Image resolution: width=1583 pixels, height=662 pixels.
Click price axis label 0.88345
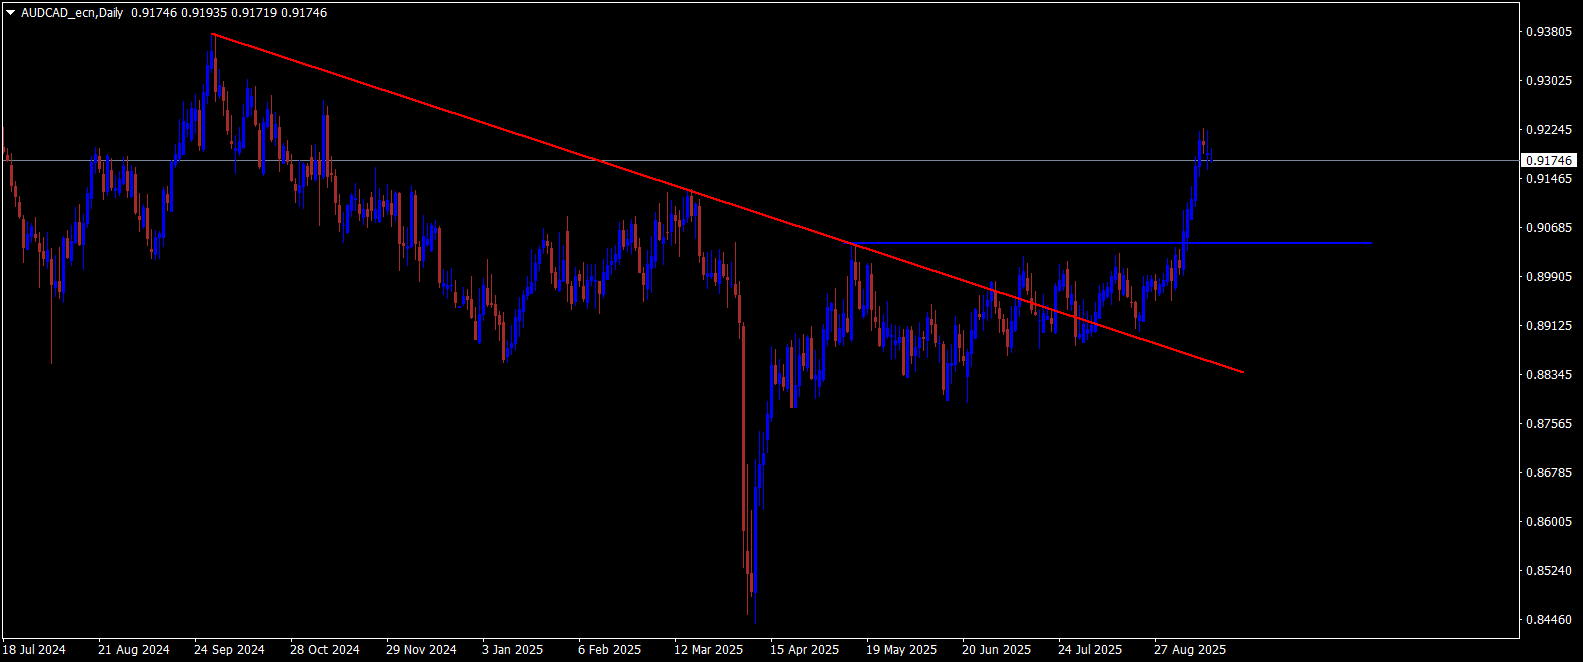pos(1548,375)
